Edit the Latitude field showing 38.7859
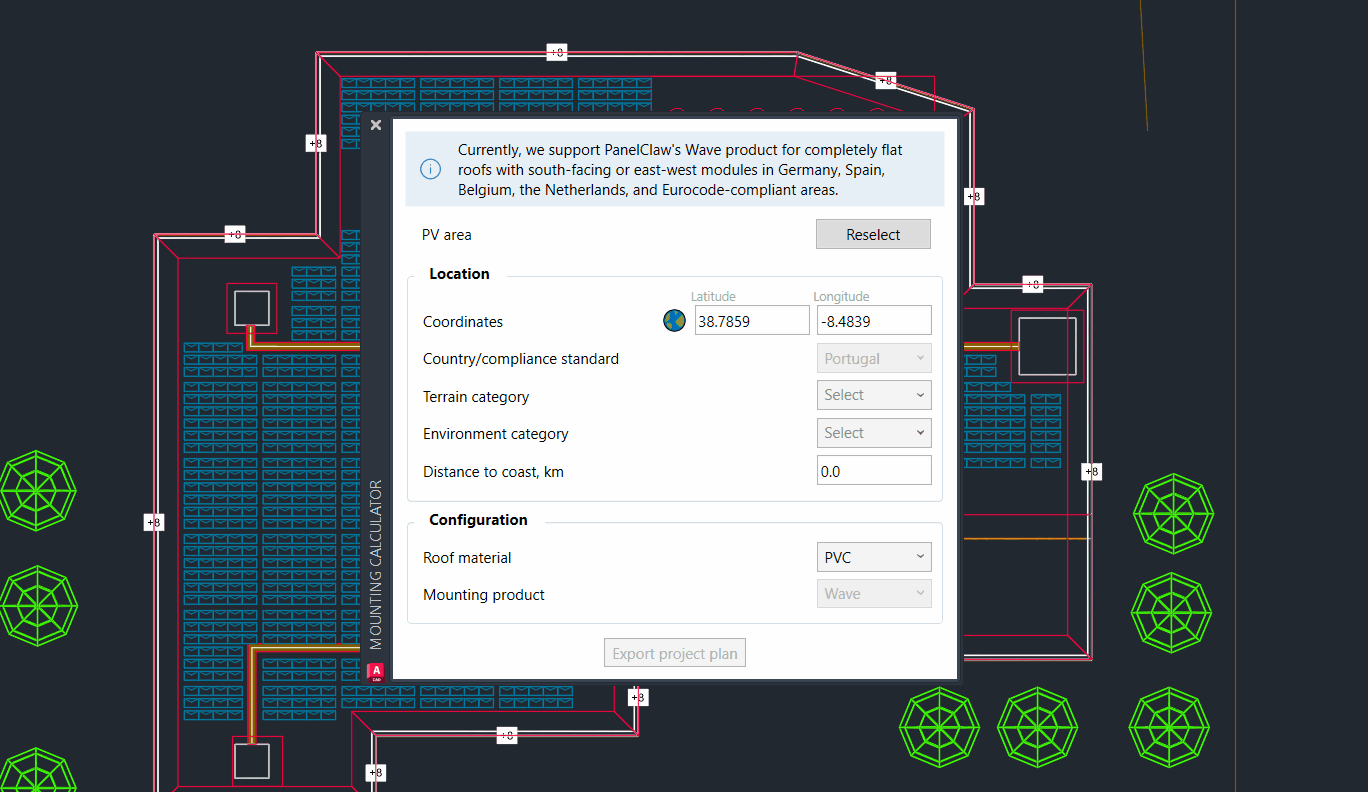This screenshot has height=792, width=1368. 752,321
